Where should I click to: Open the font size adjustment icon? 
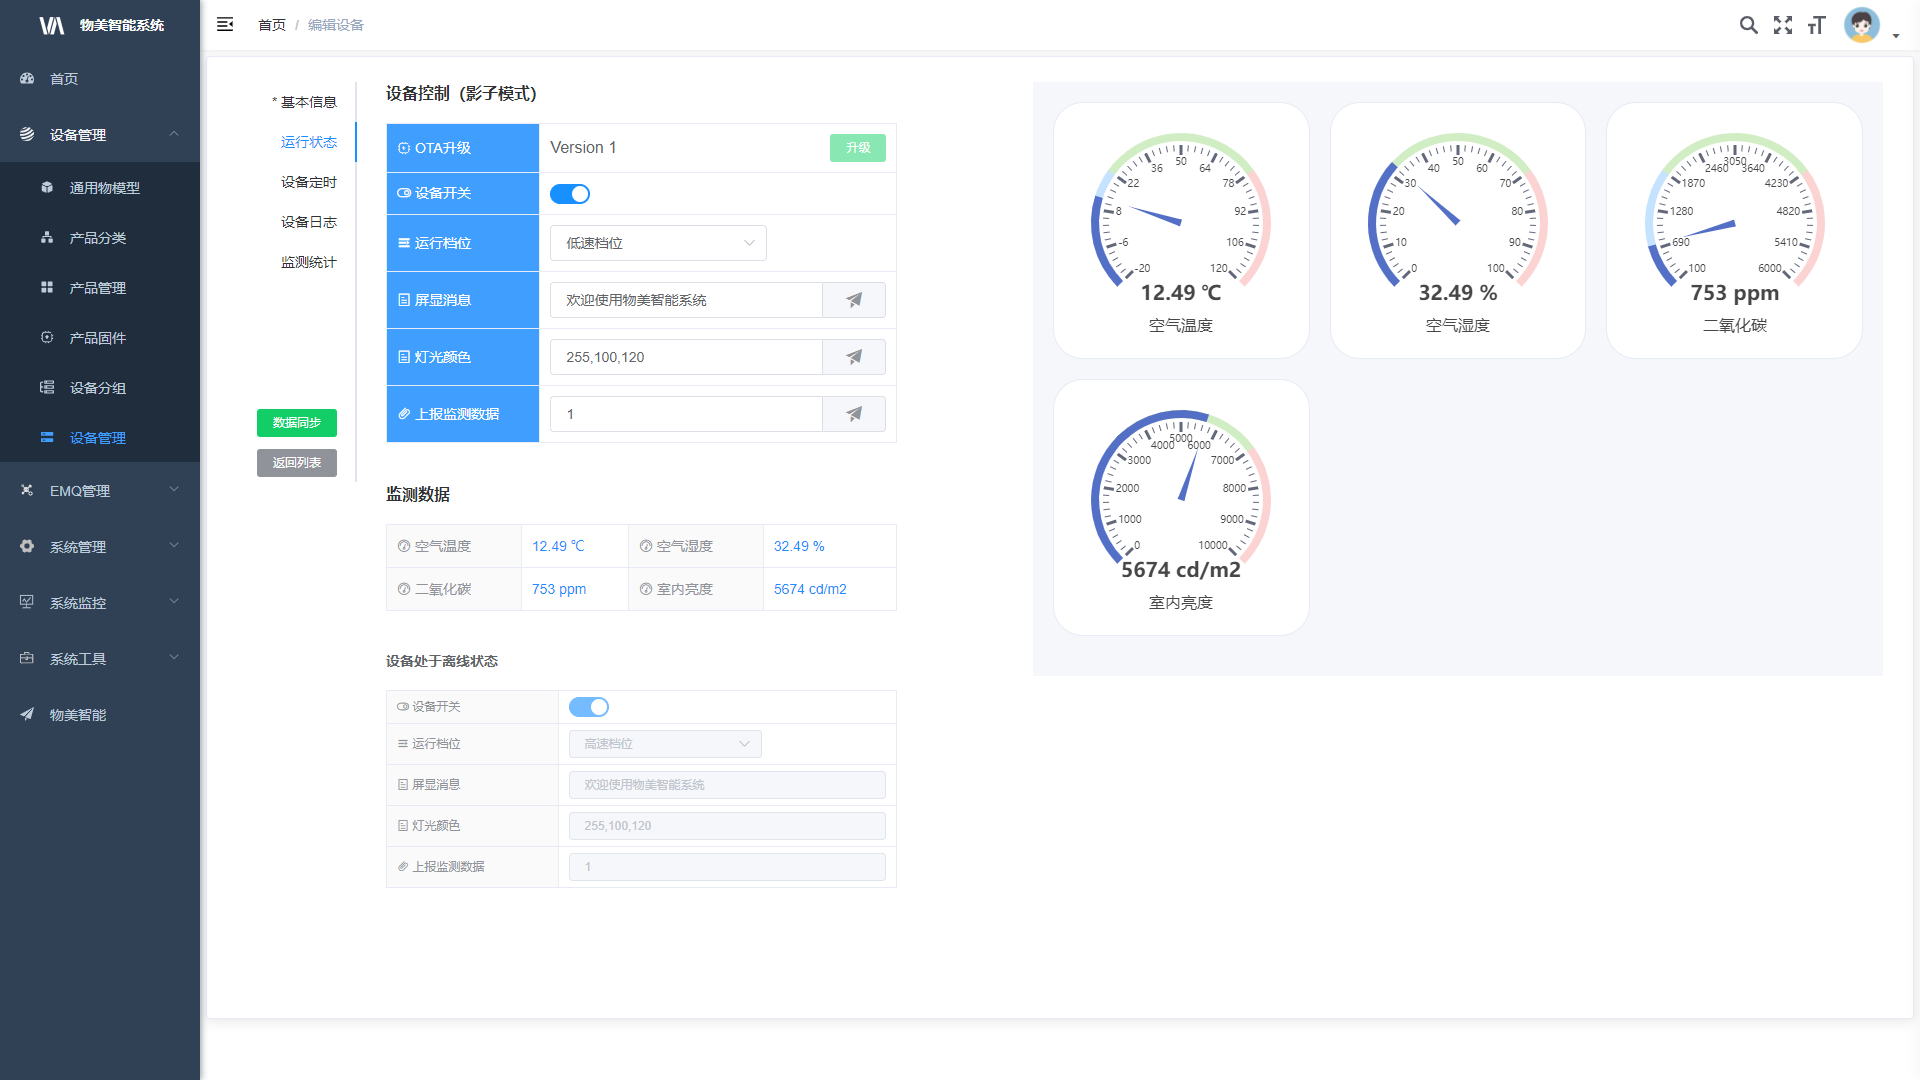pyautogui.click(x=1817, y=25)
